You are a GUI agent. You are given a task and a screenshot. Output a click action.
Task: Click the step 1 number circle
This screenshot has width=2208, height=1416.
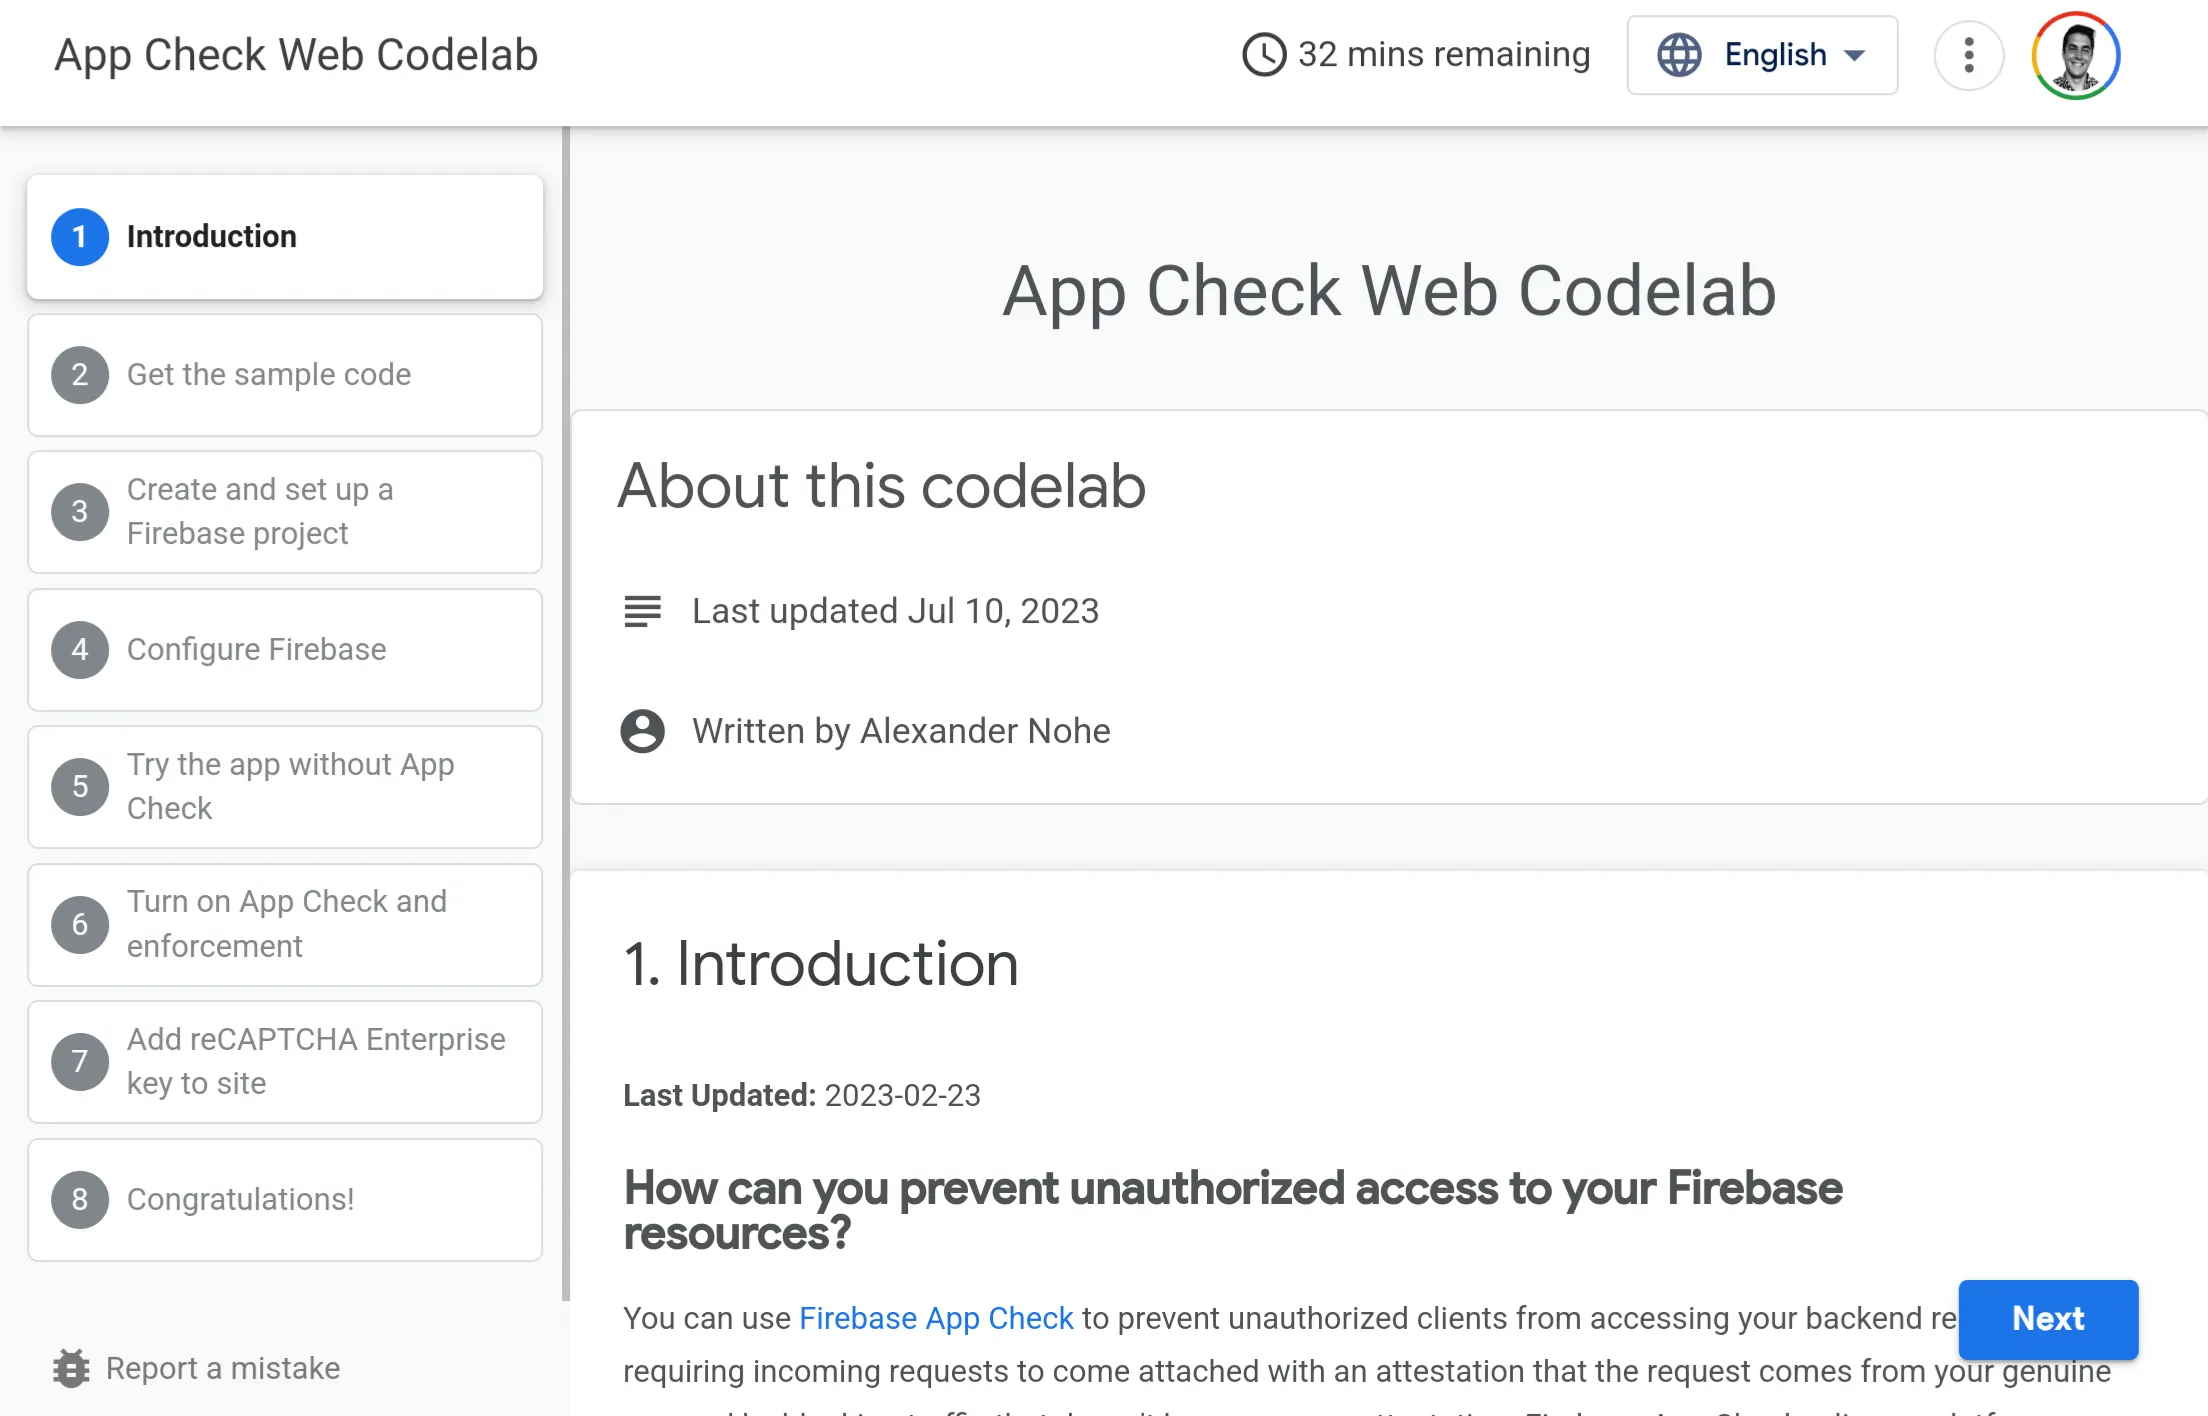click(80, 237)
